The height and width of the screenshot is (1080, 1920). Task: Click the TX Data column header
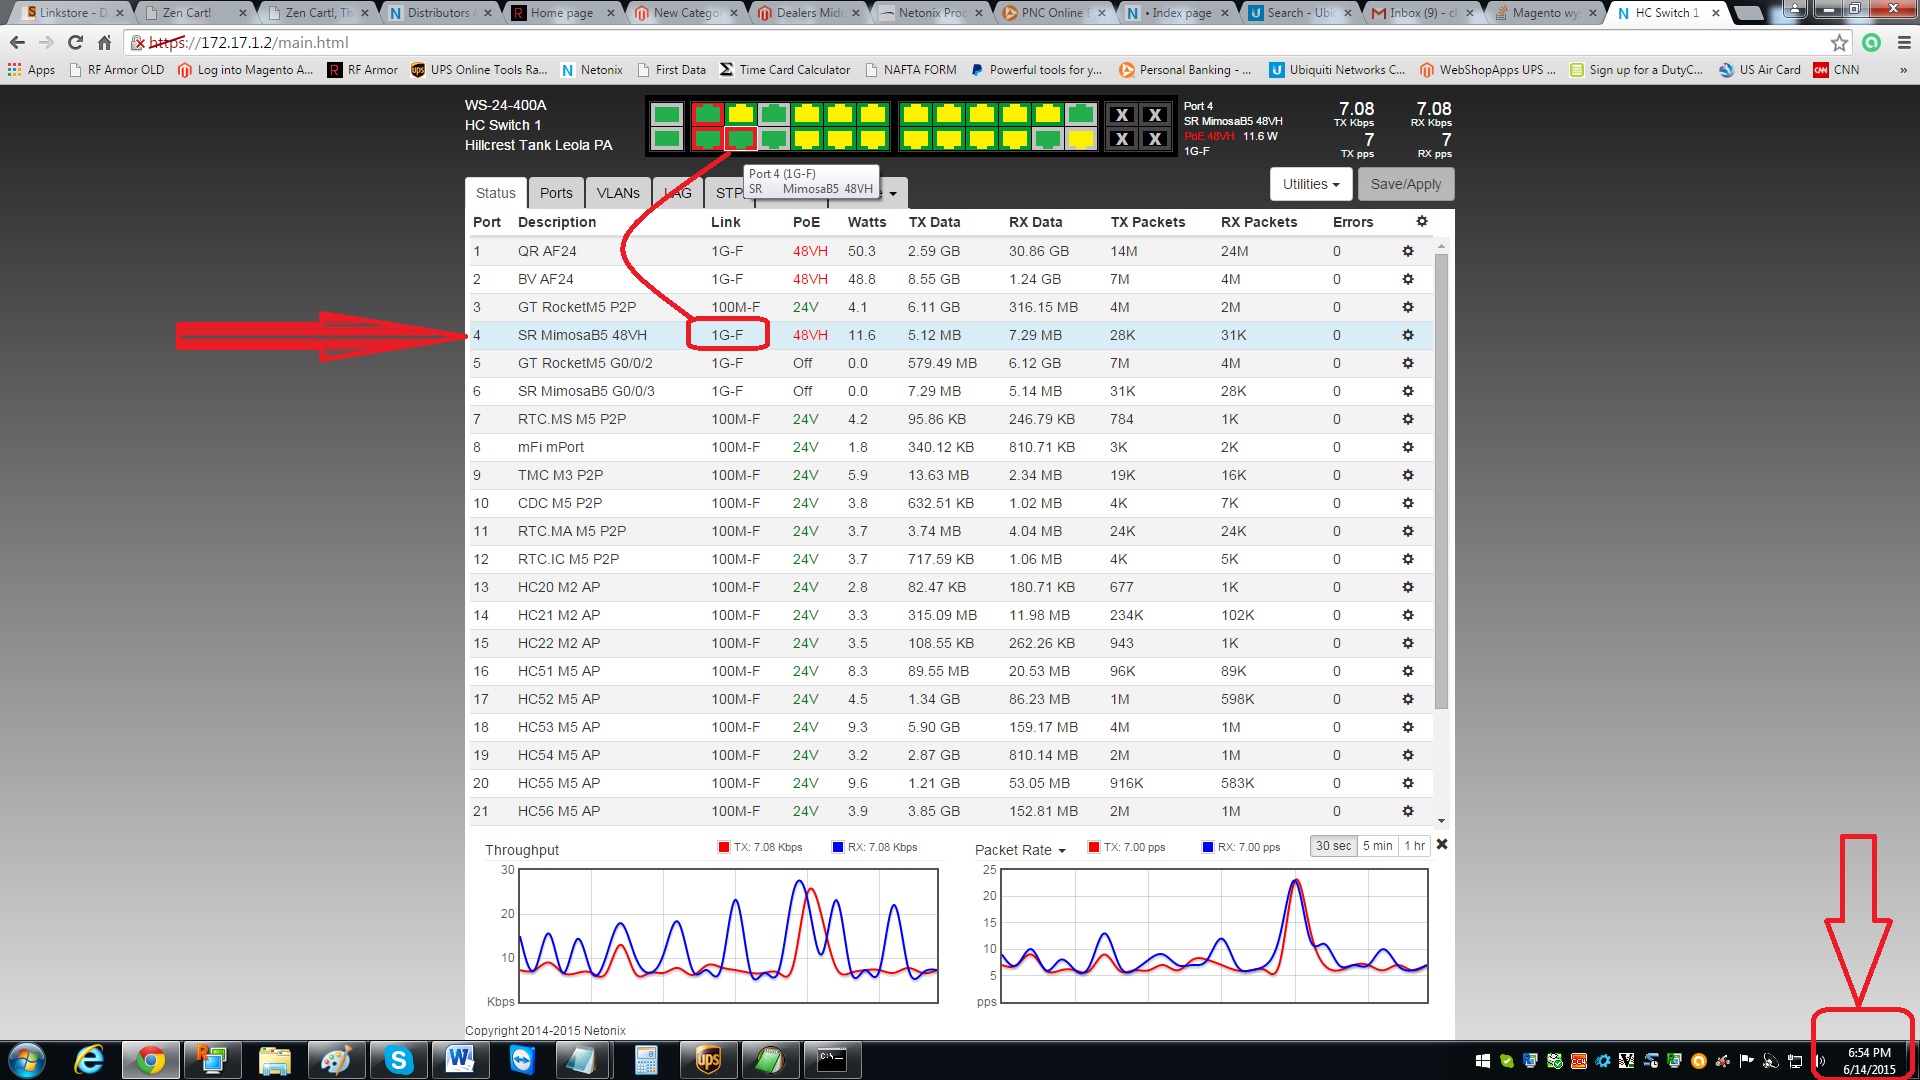click(x=934, y=222)
